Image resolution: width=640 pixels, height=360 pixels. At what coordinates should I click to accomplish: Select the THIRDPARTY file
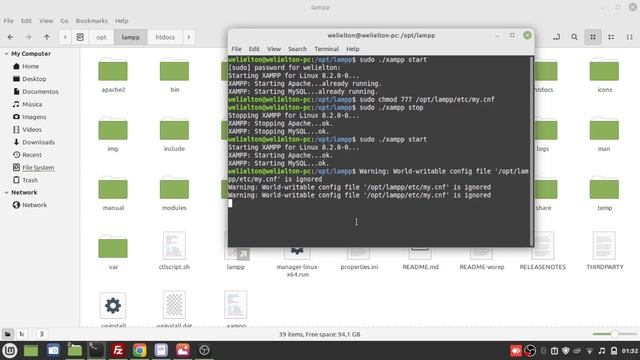604,251
